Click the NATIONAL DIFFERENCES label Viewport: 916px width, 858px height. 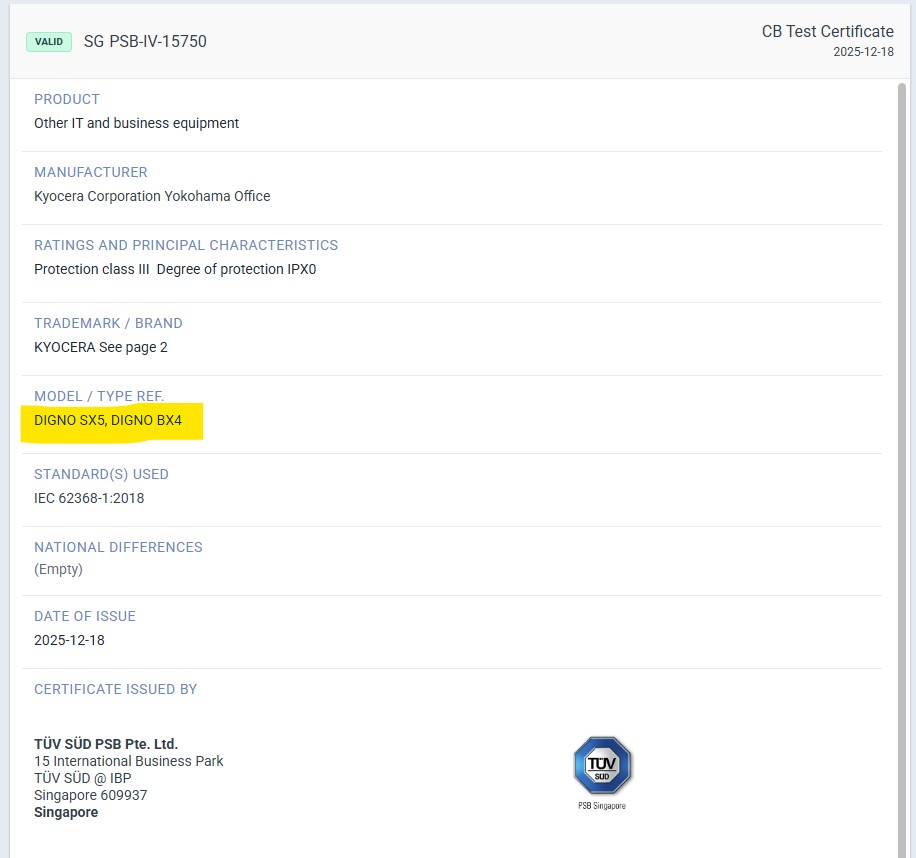tap(118, 547)
